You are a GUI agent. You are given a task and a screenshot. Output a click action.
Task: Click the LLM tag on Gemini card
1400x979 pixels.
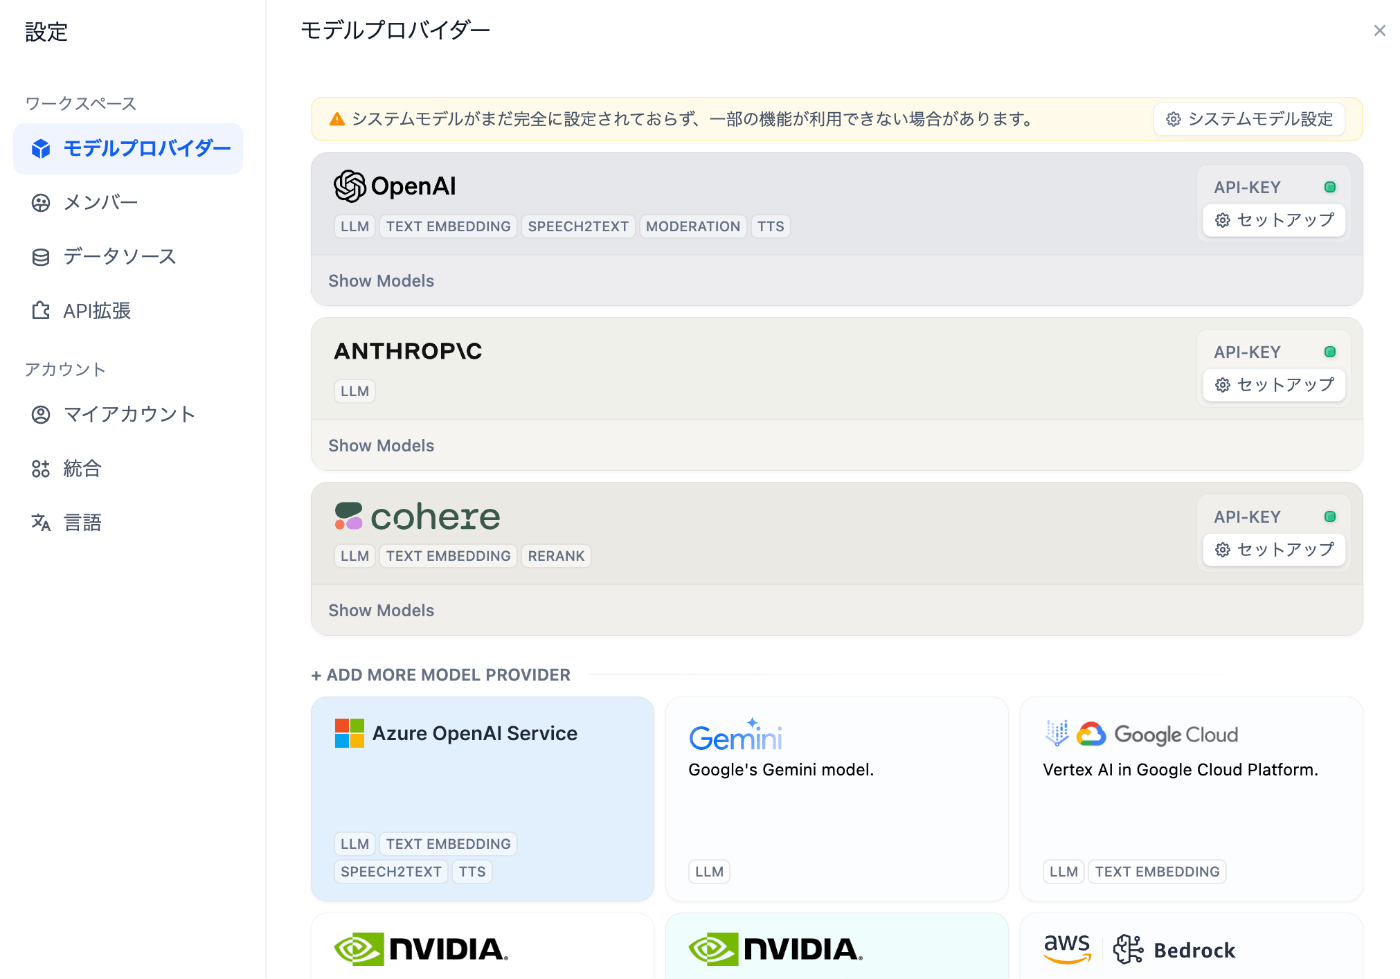click(x=709, y=872)
